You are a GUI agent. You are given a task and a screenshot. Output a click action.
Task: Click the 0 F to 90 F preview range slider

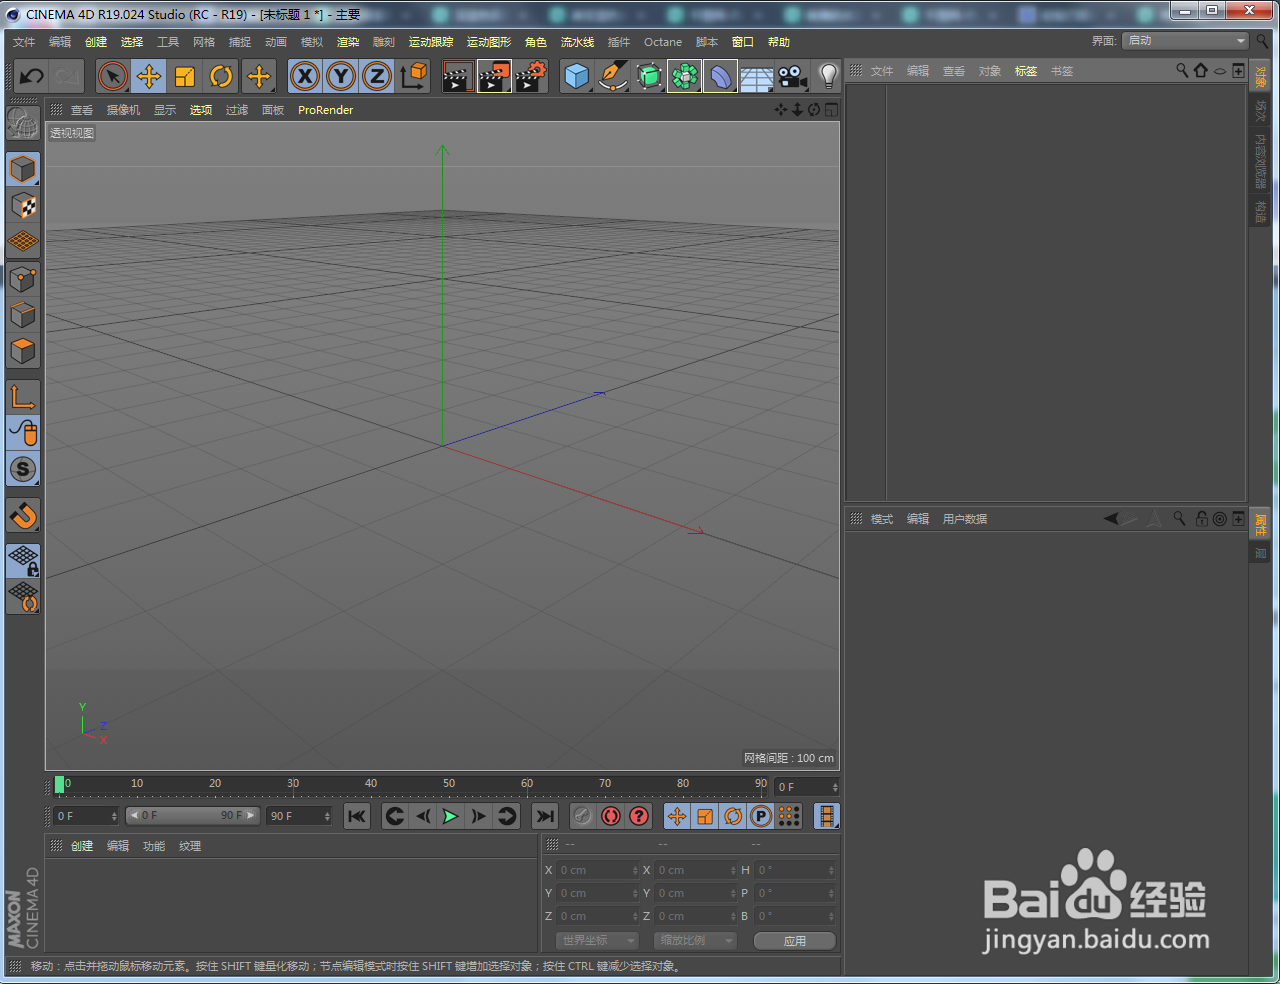[x=192, y=816]
